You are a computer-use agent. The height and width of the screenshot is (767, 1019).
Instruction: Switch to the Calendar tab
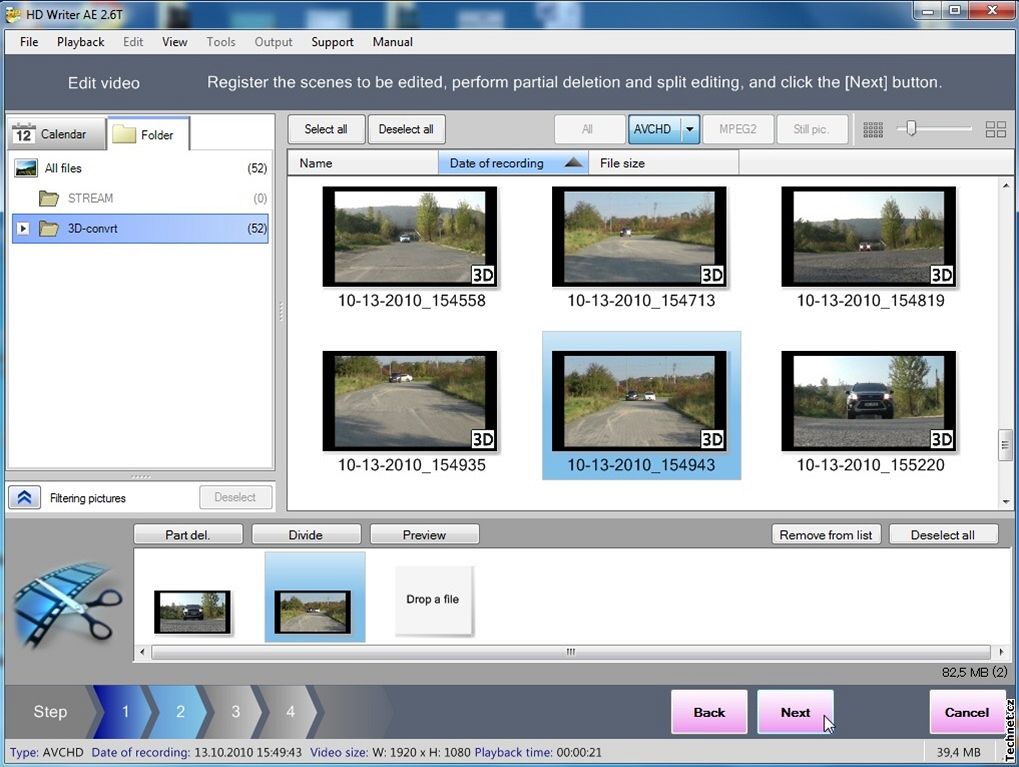point(57,134)
